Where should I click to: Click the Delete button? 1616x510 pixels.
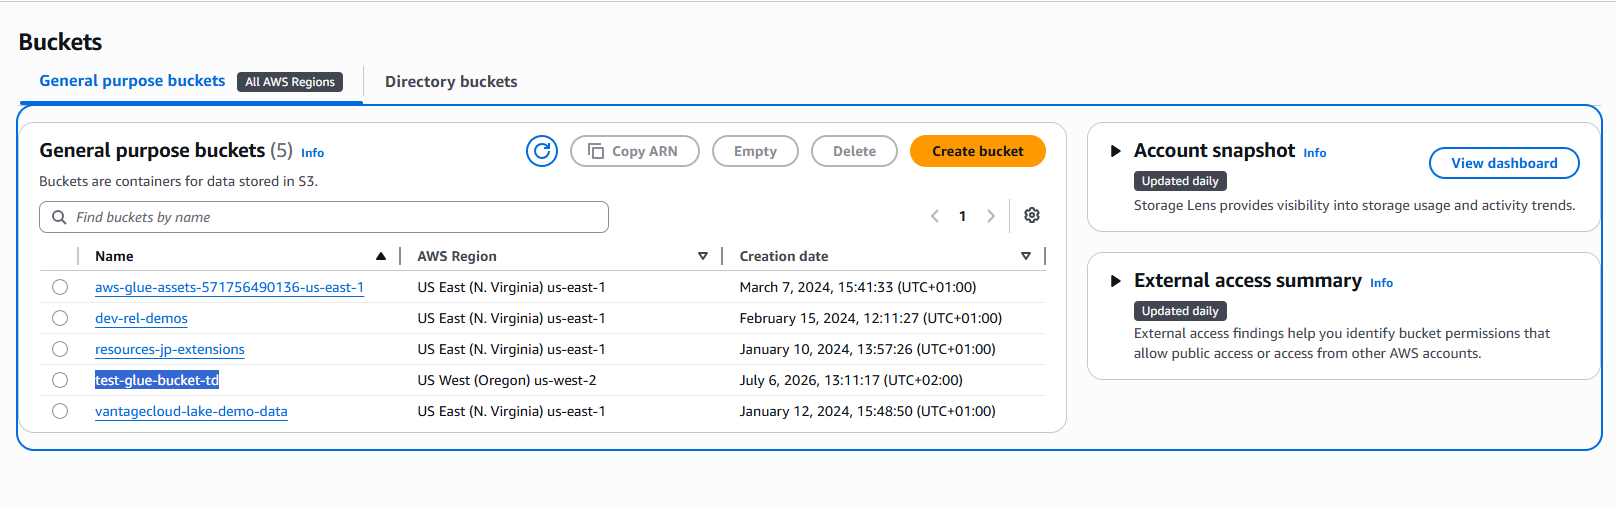tap(854, 151)
